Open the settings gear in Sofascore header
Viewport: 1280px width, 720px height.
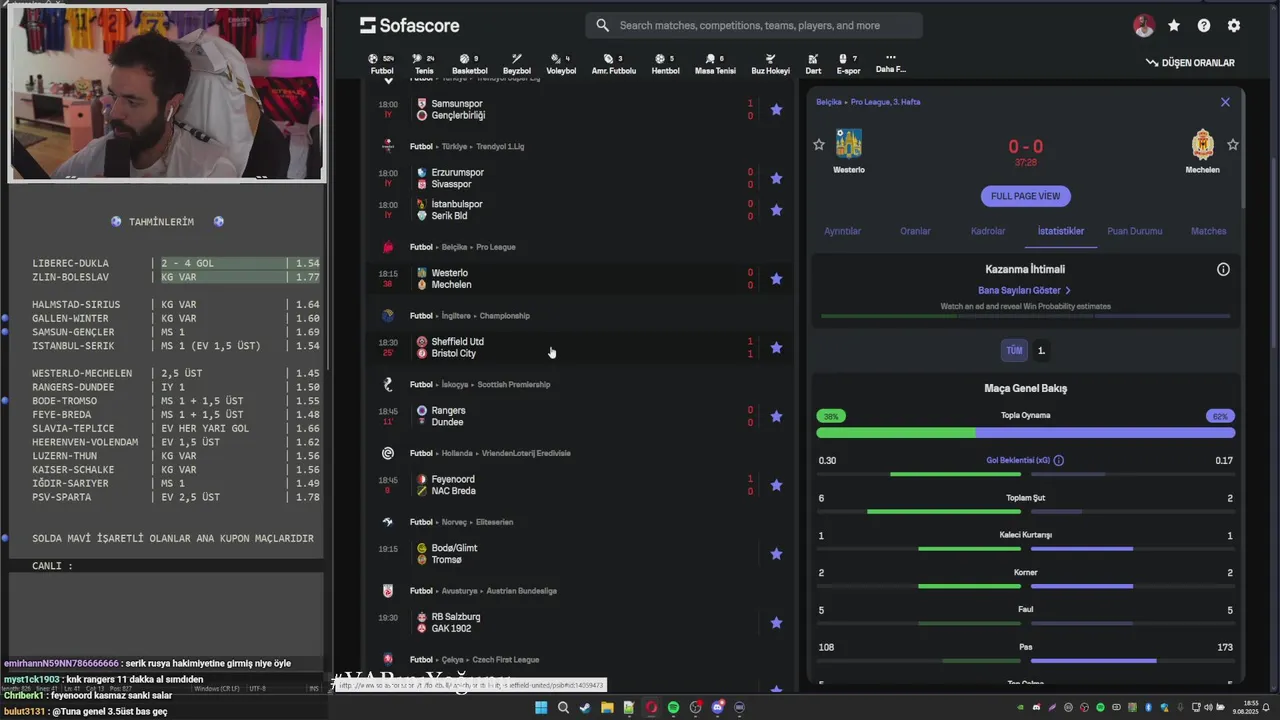click(1234, 26)
